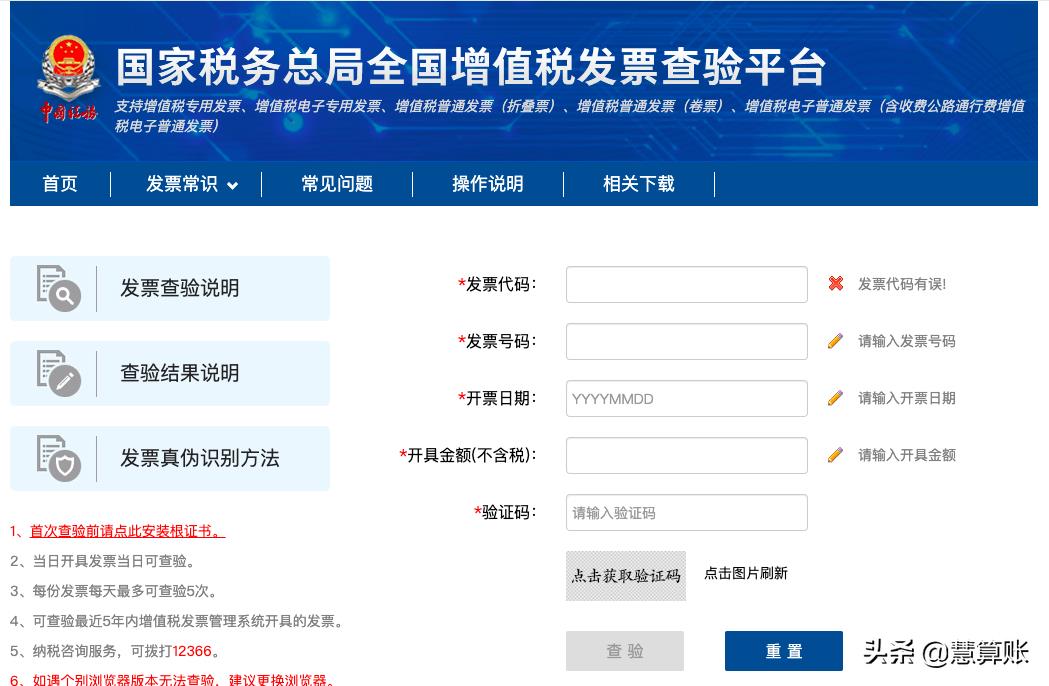Click the 验证码 field label
Viewport: 1049px width, 686px height.
coord(505,513)
